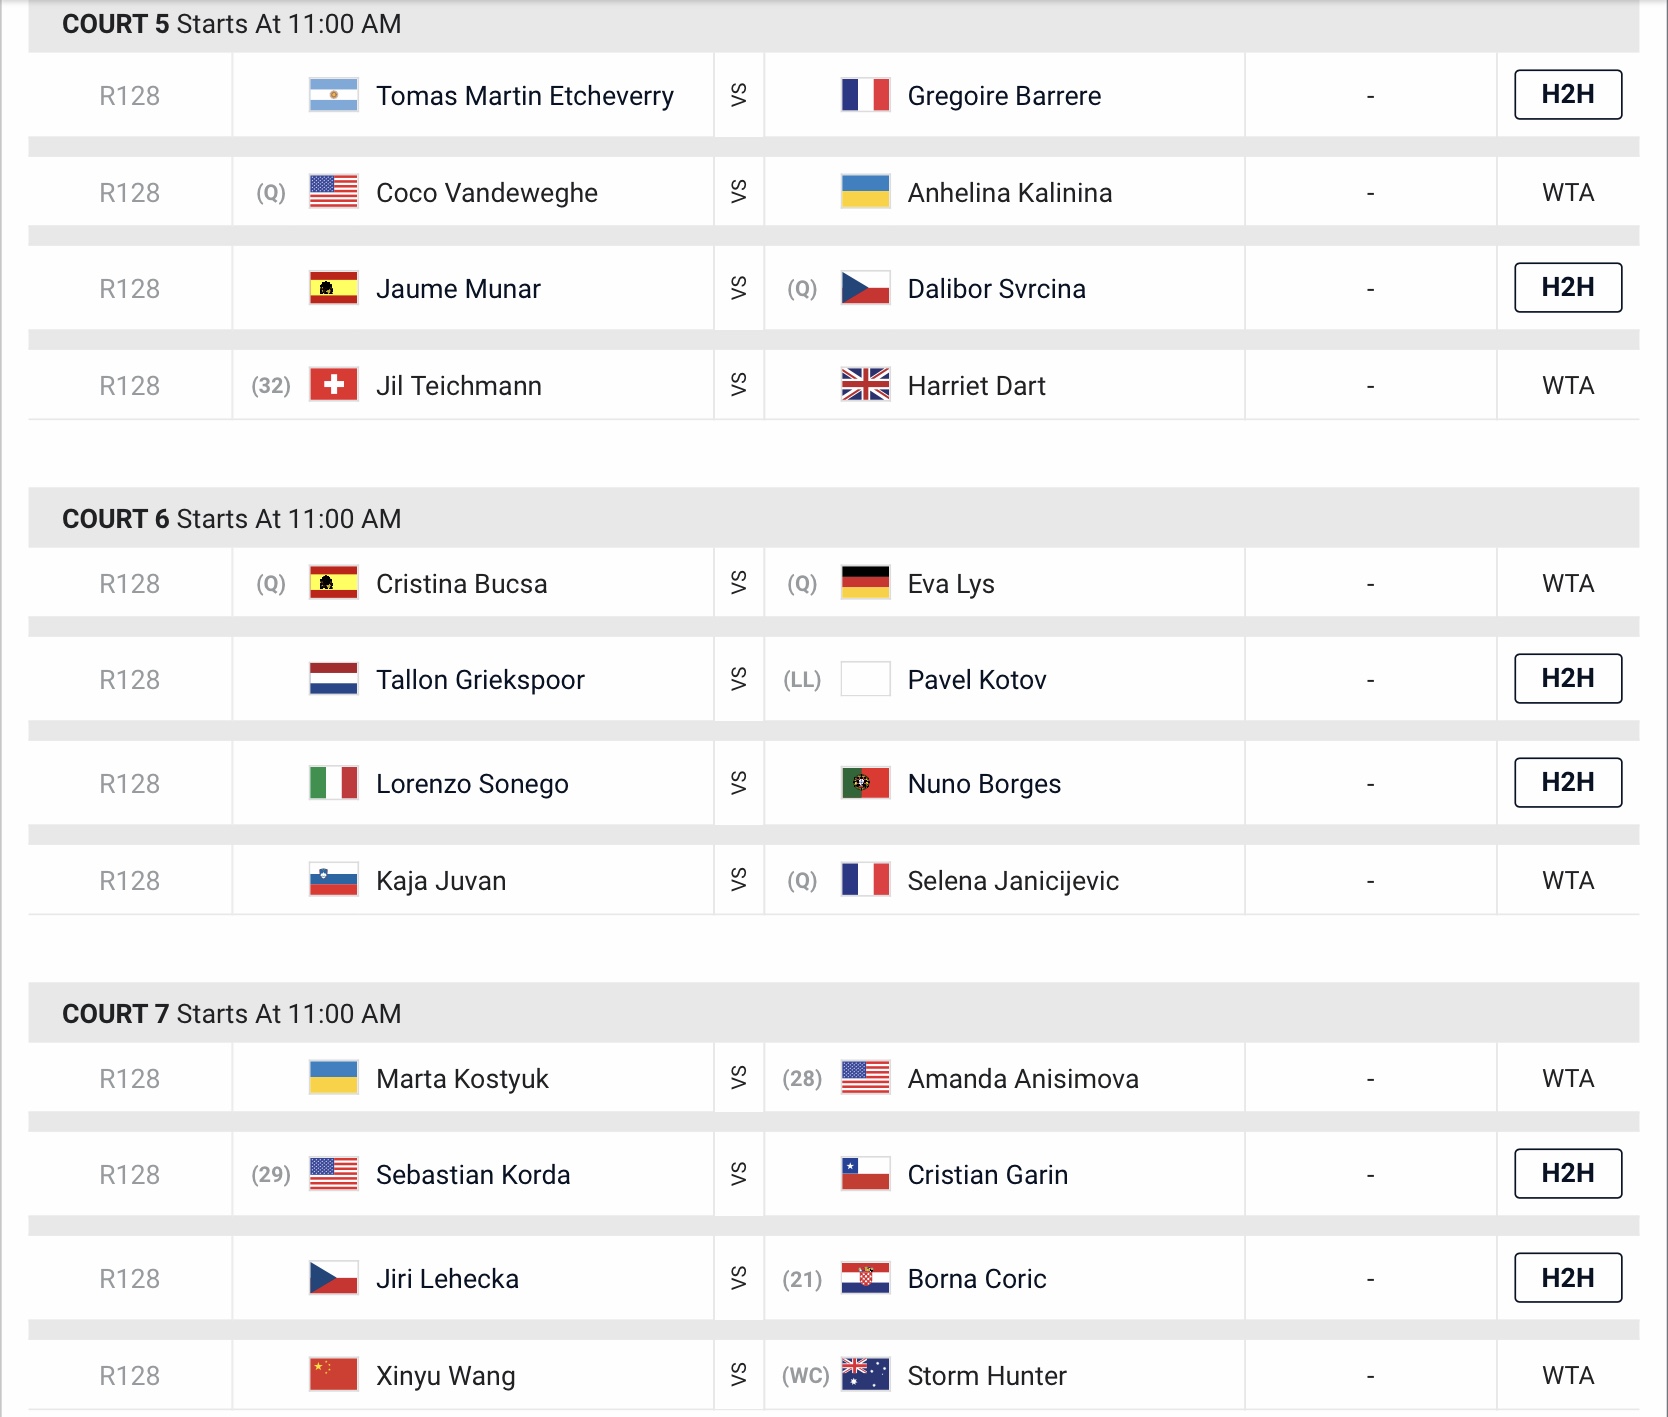Click Portugal flag beside Nuno Borges
This screenshot has width=1668, height=1417.
coord(865,783)
